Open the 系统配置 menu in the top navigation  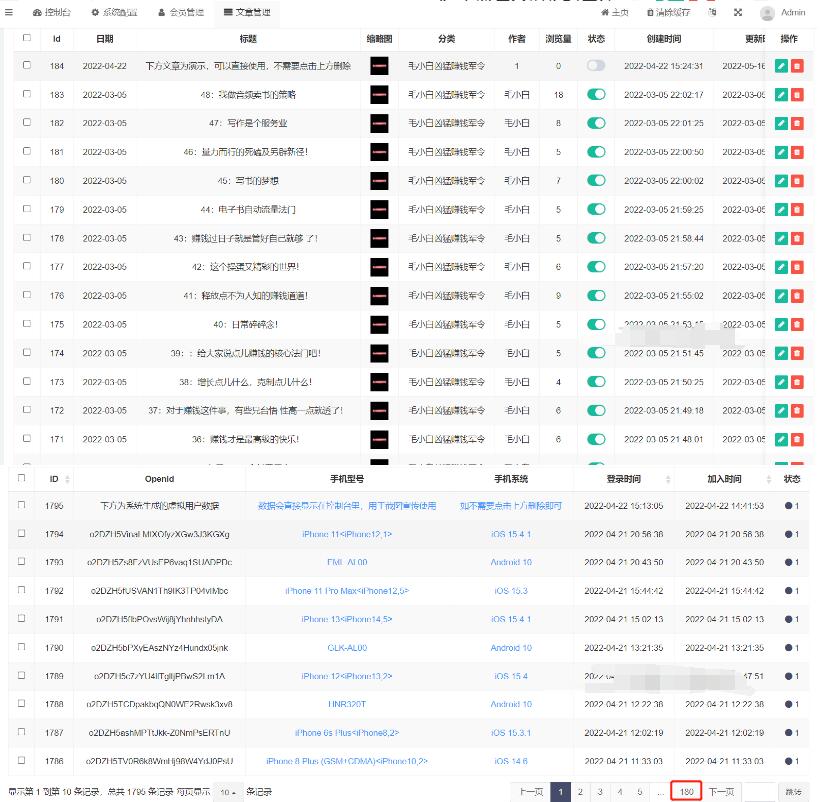pyautogui.click(x=113, y=13)
